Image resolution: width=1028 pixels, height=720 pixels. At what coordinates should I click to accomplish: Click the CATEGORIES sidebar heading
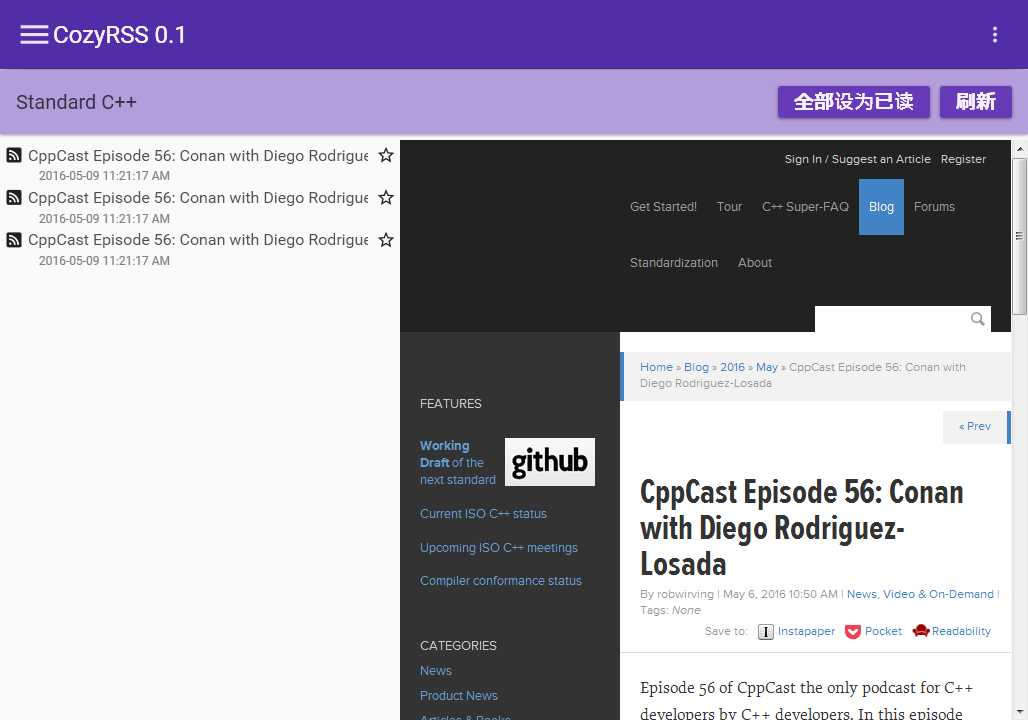(458, 646)
